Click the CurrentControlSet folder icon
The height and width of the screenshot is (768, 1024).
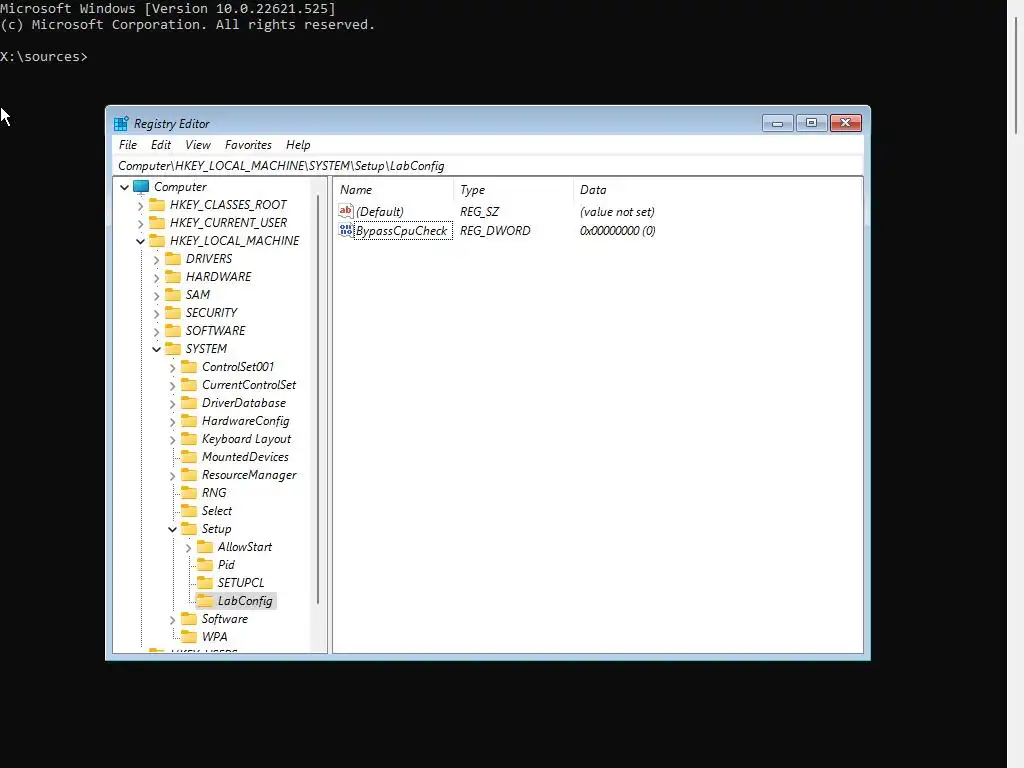(189, 385)
